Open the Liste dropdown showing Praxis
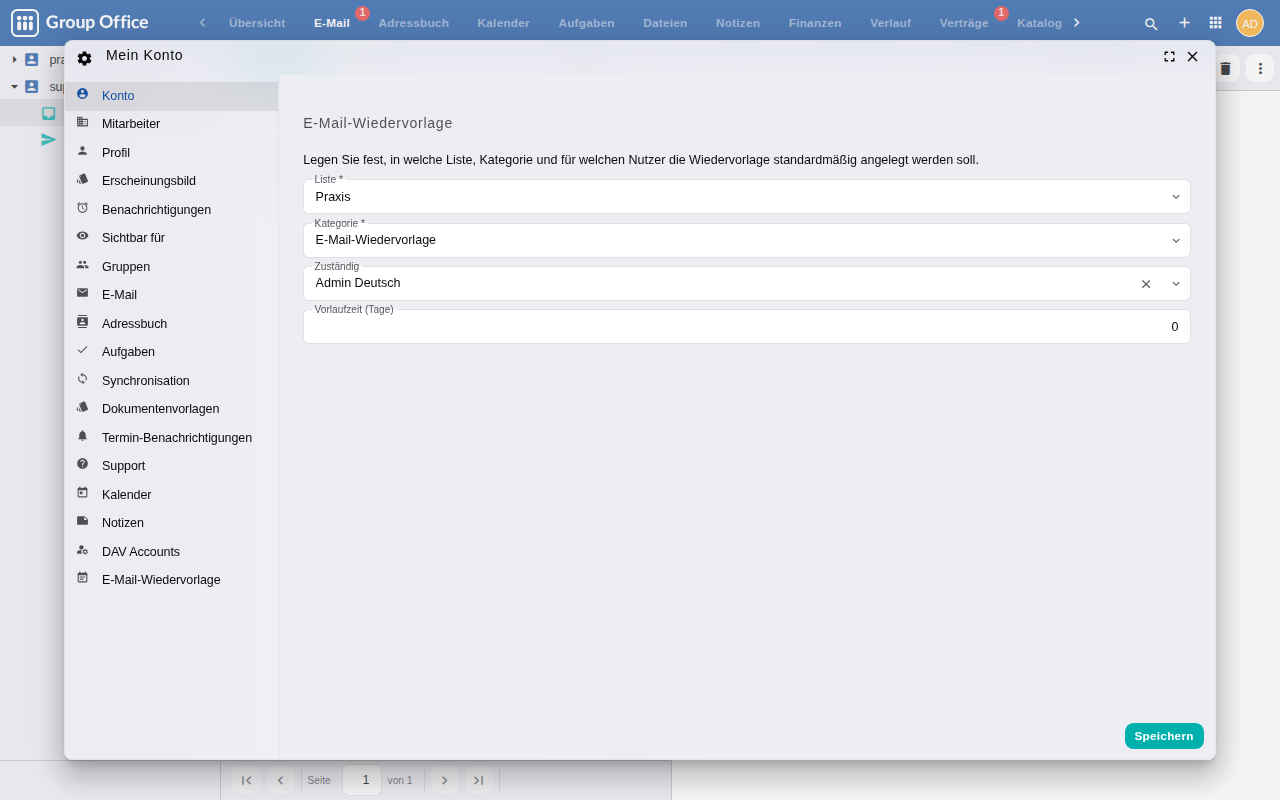This screenshot has width=1280, height=800. coord(747,197)
